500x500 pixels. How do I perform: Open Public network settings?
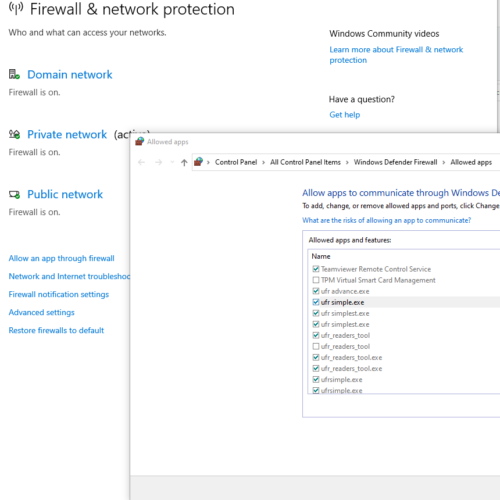[x=65, y=194]
